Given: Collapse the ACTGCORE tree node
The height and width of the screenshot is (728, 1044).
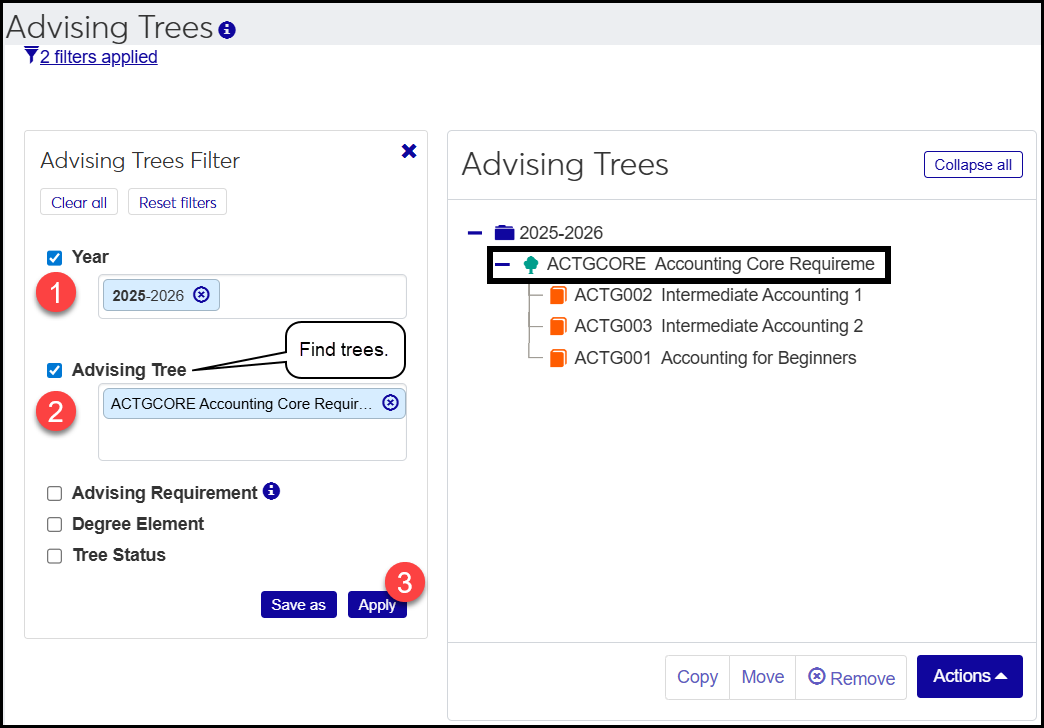Looking at the screenshot, I should coord(503,264).
